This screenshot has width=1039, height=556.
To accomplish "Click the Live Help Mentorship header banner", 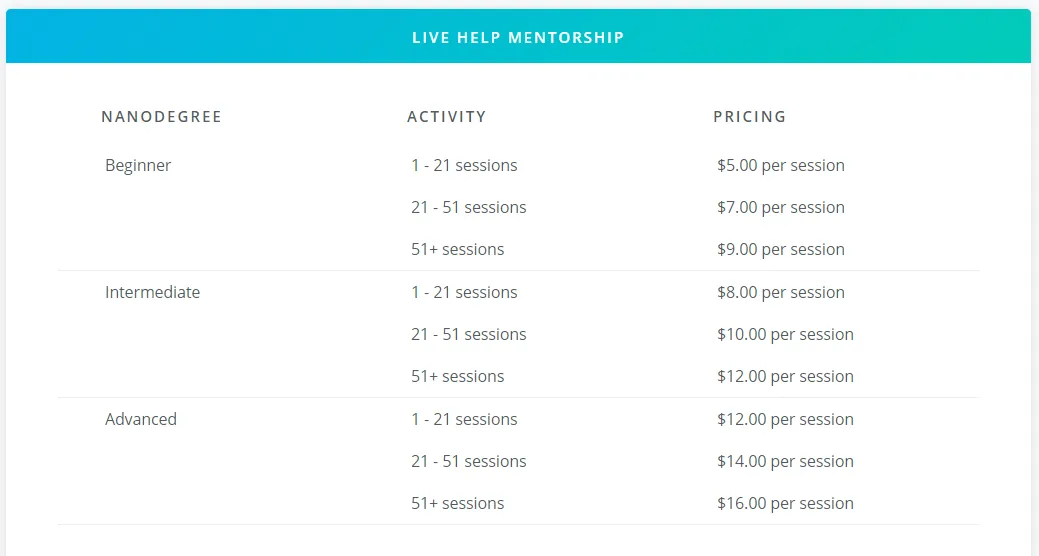I will 518,36.
